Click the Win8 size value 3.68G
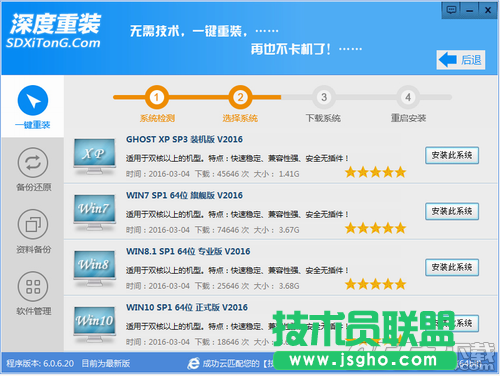 click(x=289, y=286)
